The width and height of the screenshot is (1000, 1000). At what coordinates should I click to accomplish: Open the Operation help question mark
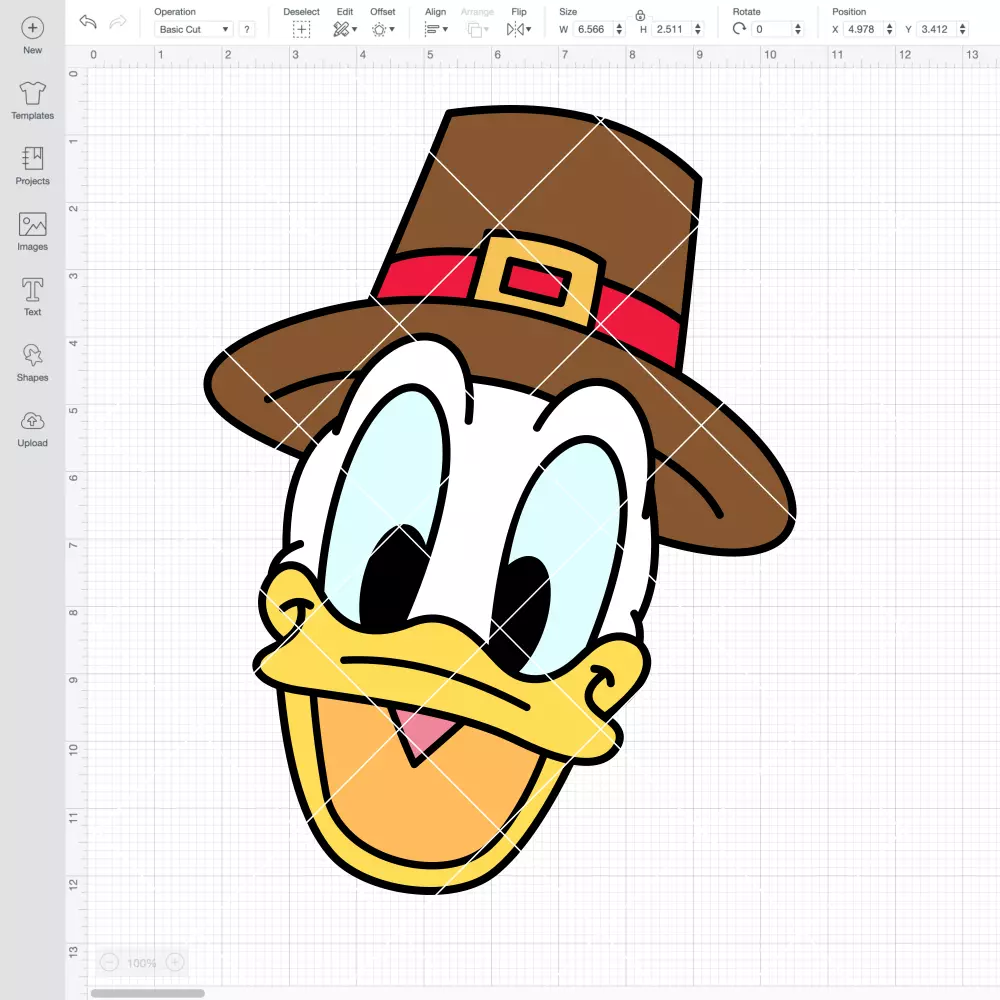[x=247, y=29]
